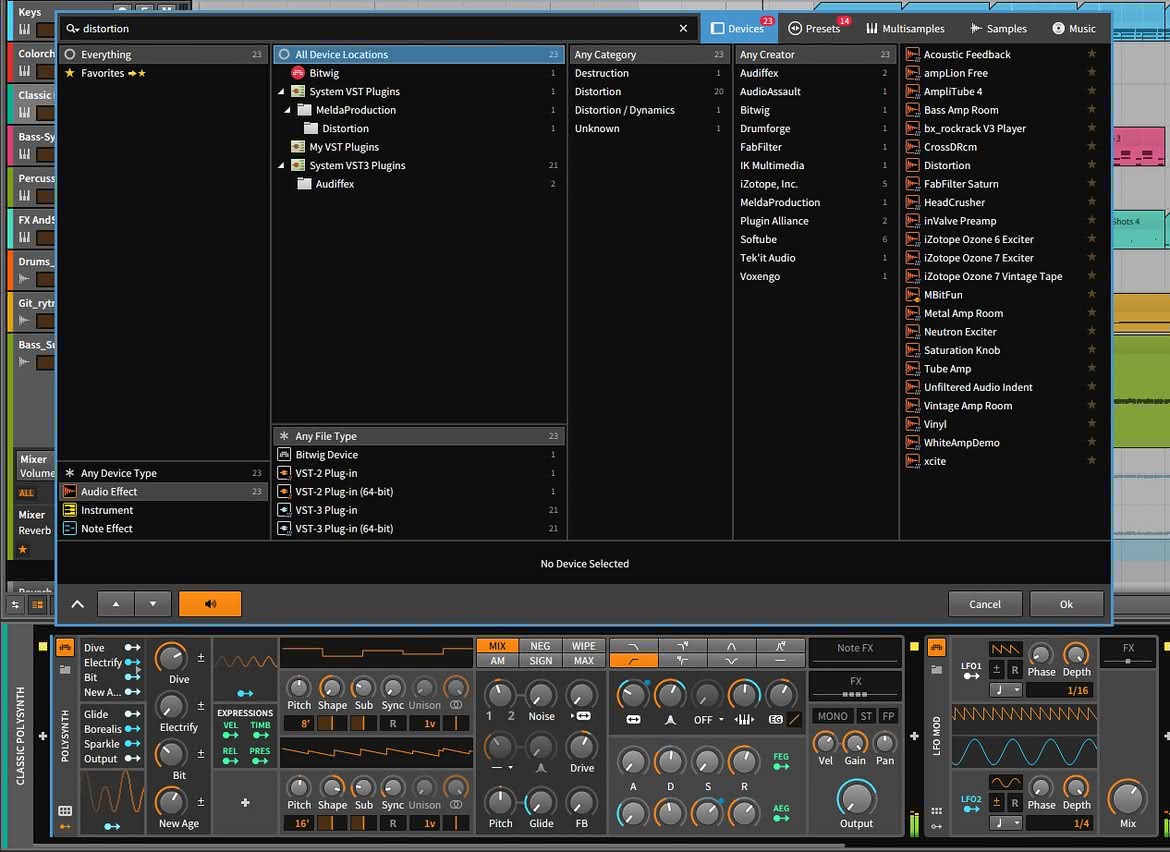
Task: Select the Favorites collection
Action: coord(163,73)
